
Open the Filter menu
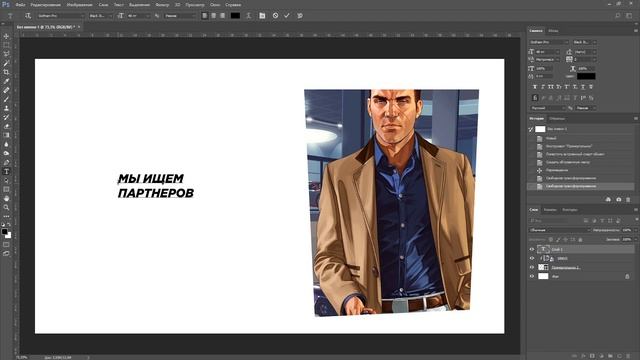coord(162,5)
